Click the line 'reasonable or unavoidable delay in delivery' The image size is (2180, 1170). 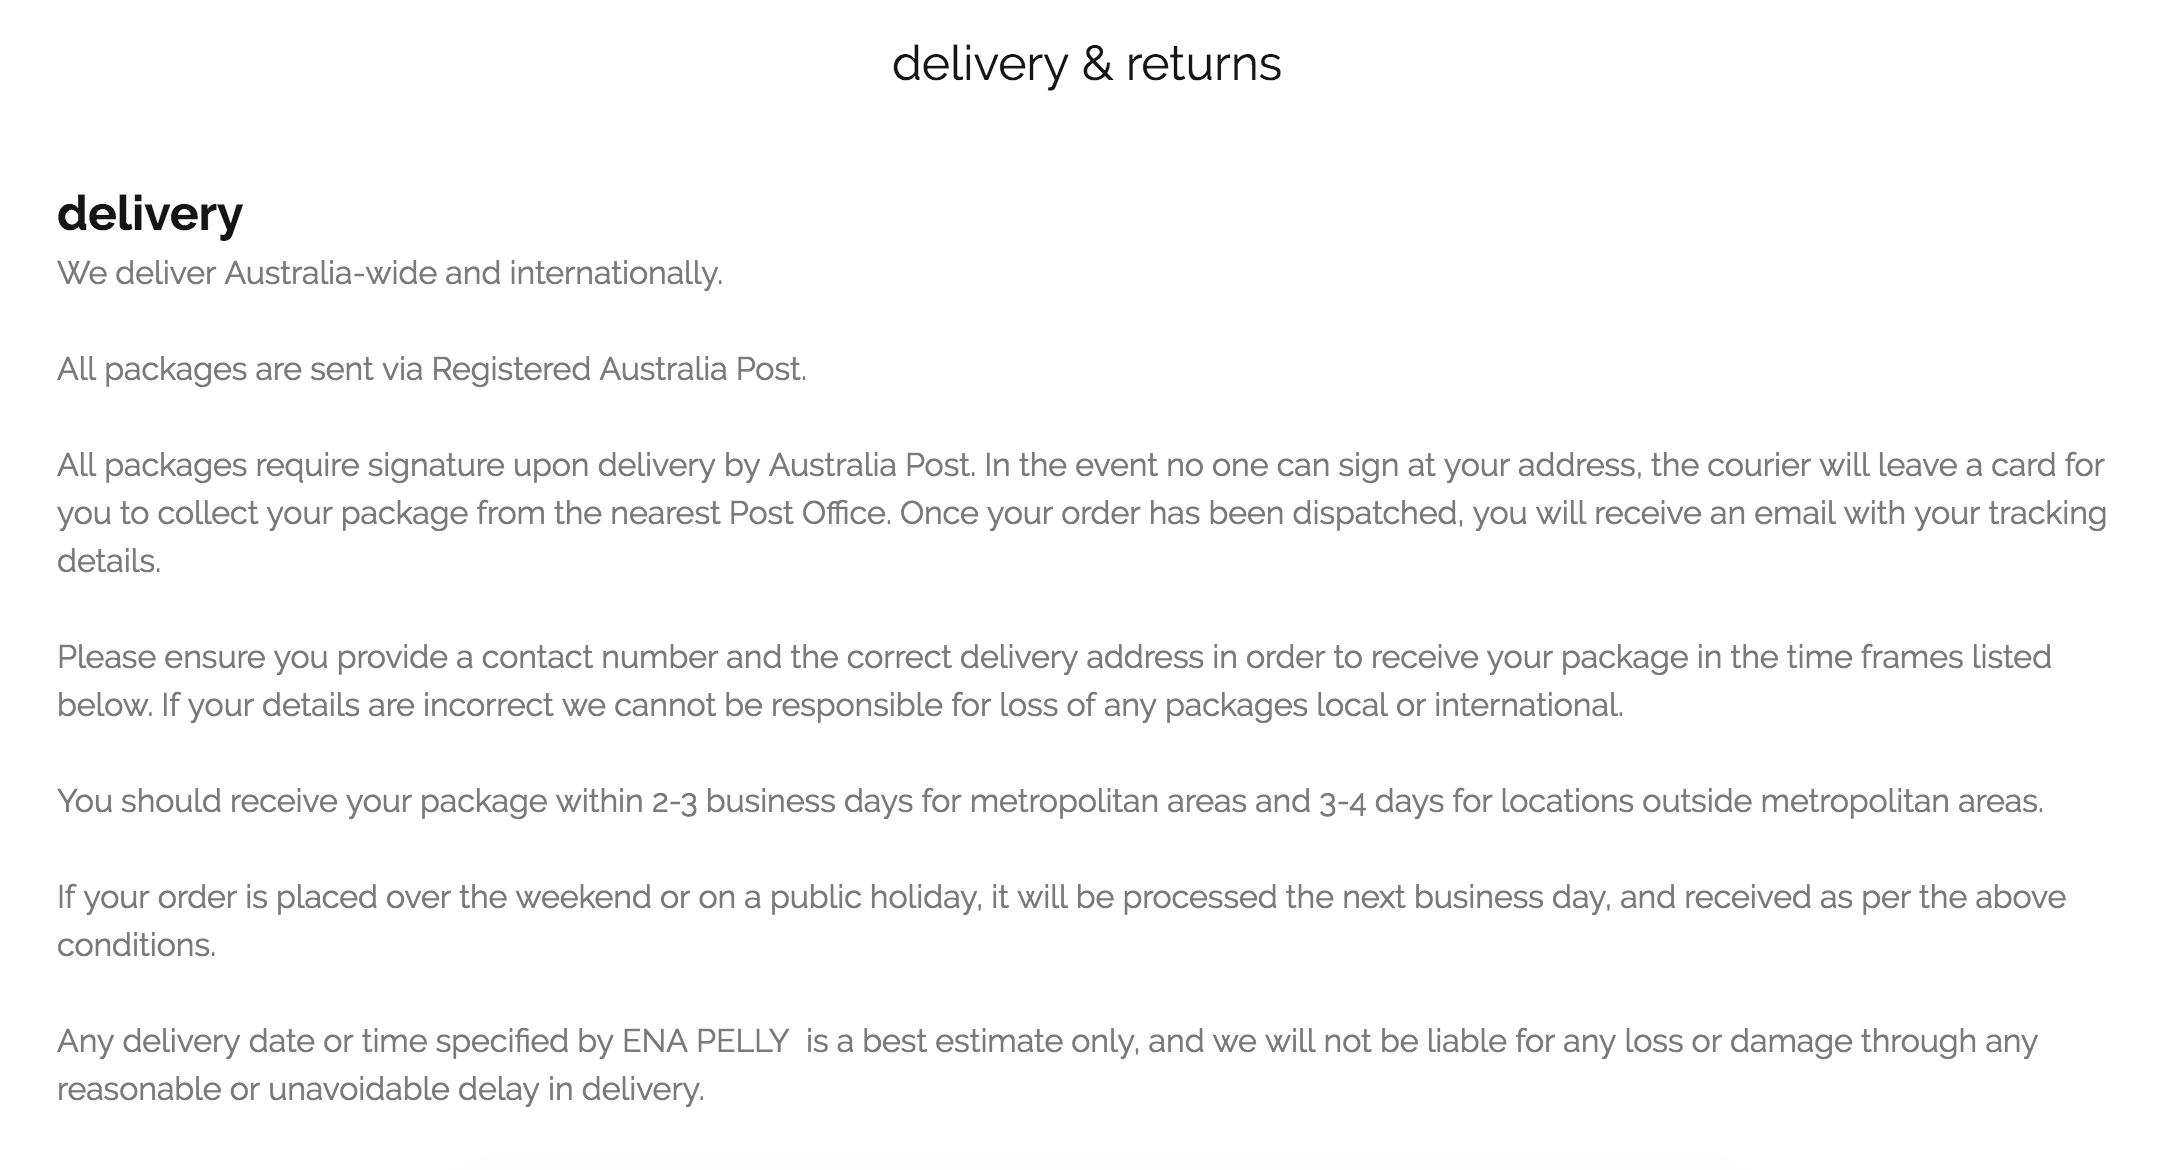pos(381,1089)
